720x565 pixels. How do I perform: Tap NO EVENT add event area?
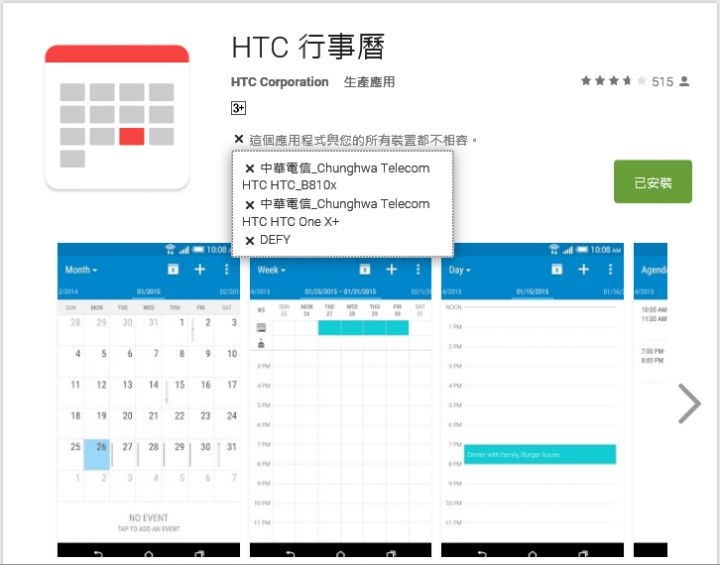pos(148,523)
